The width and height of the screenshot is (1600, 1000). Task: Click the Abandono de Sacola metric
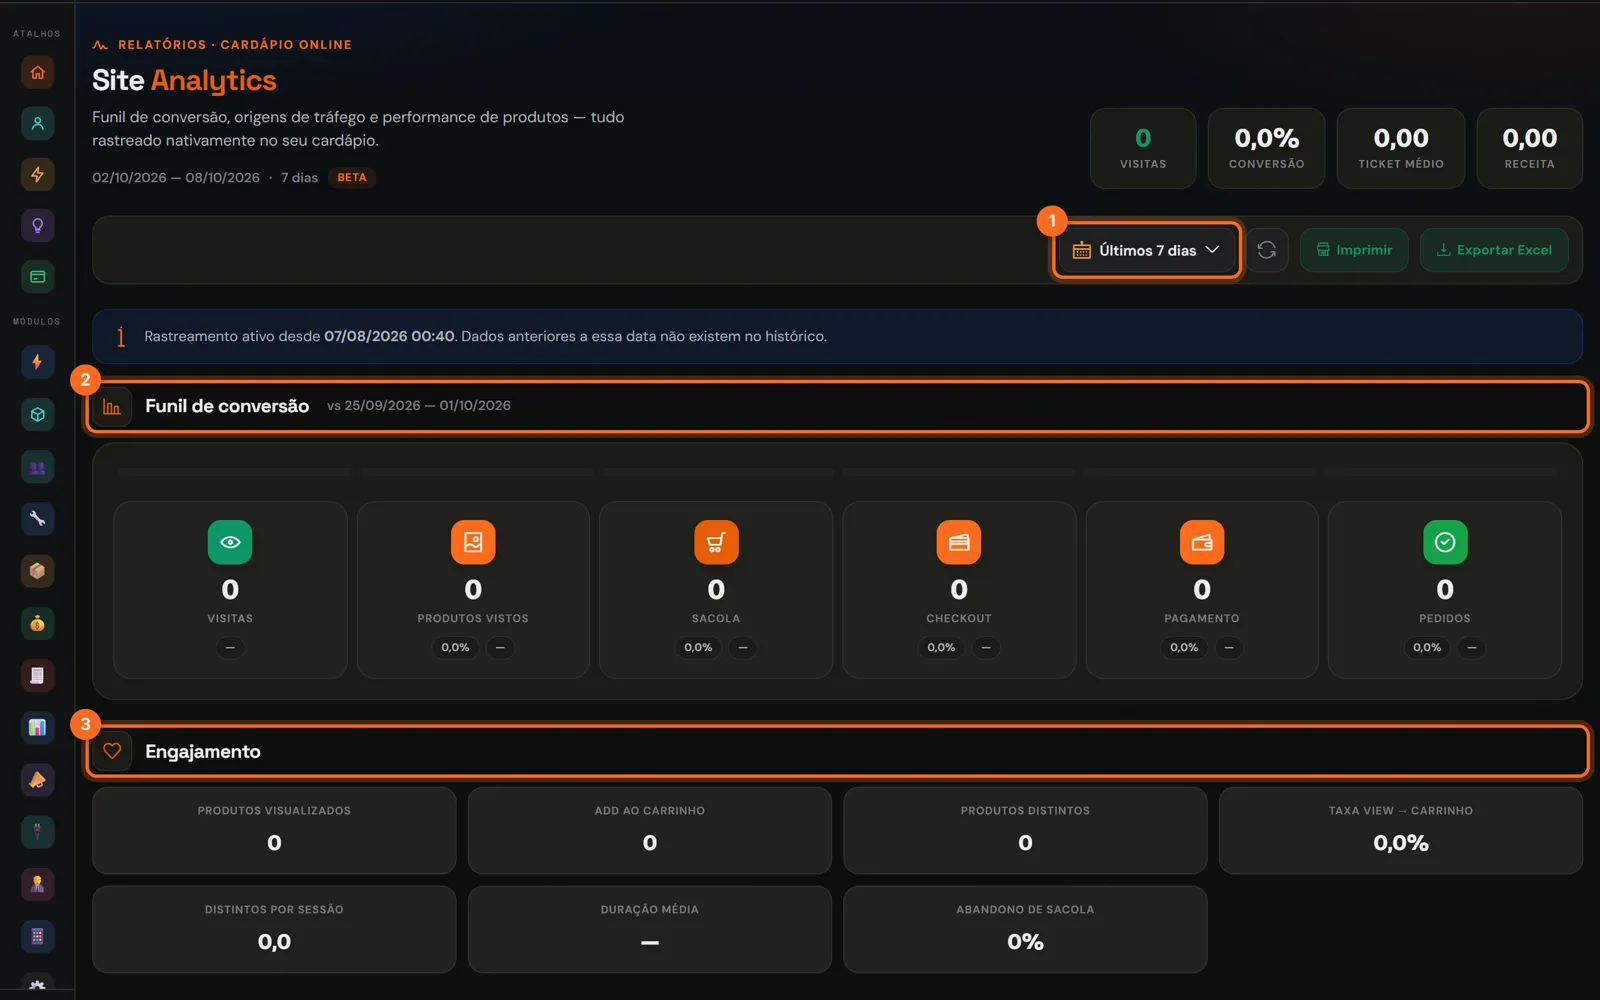[x=1025, y=929]
